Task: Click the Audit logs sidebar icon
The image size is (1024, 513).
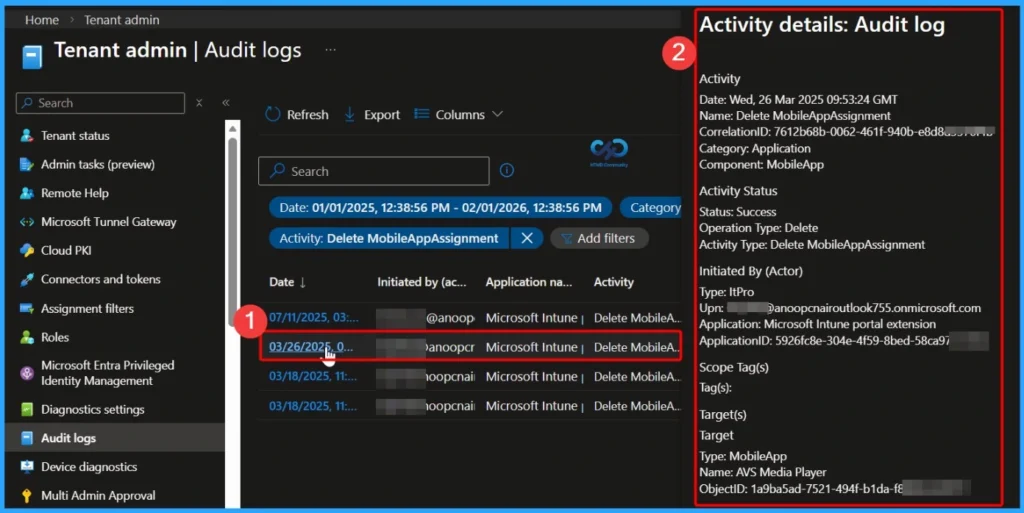Action: [27, 438]
